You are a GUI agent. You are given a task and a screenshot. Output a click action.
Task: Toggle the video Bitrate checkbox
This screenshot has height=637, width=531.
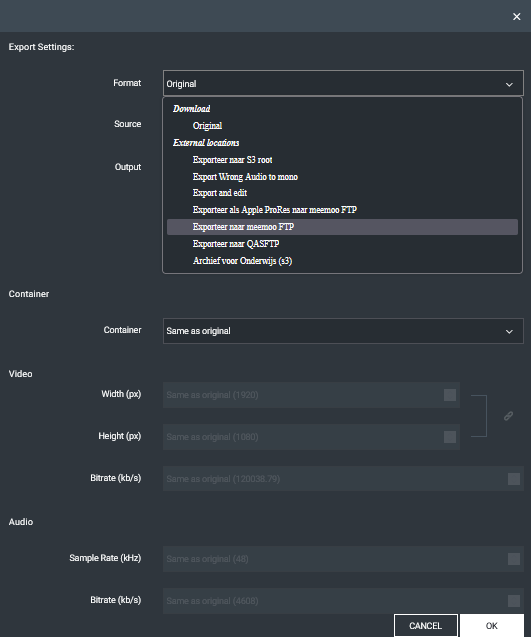tap(514, 479)
